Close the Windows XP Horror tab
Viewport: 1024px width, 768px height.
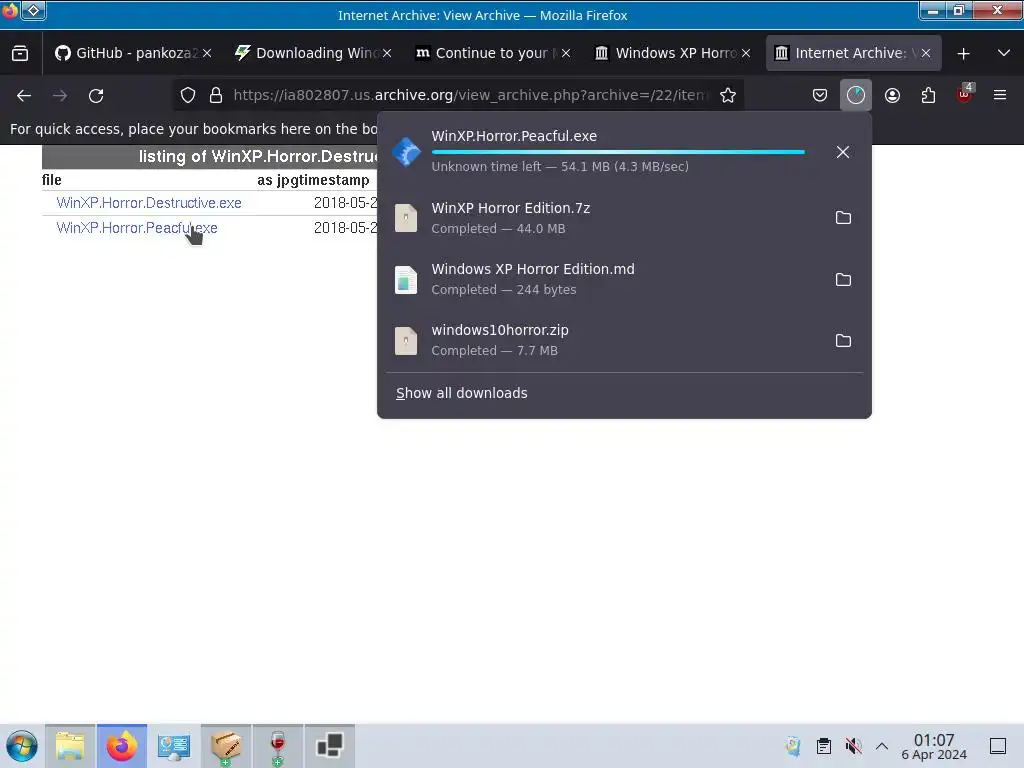(x=746, y=54)
